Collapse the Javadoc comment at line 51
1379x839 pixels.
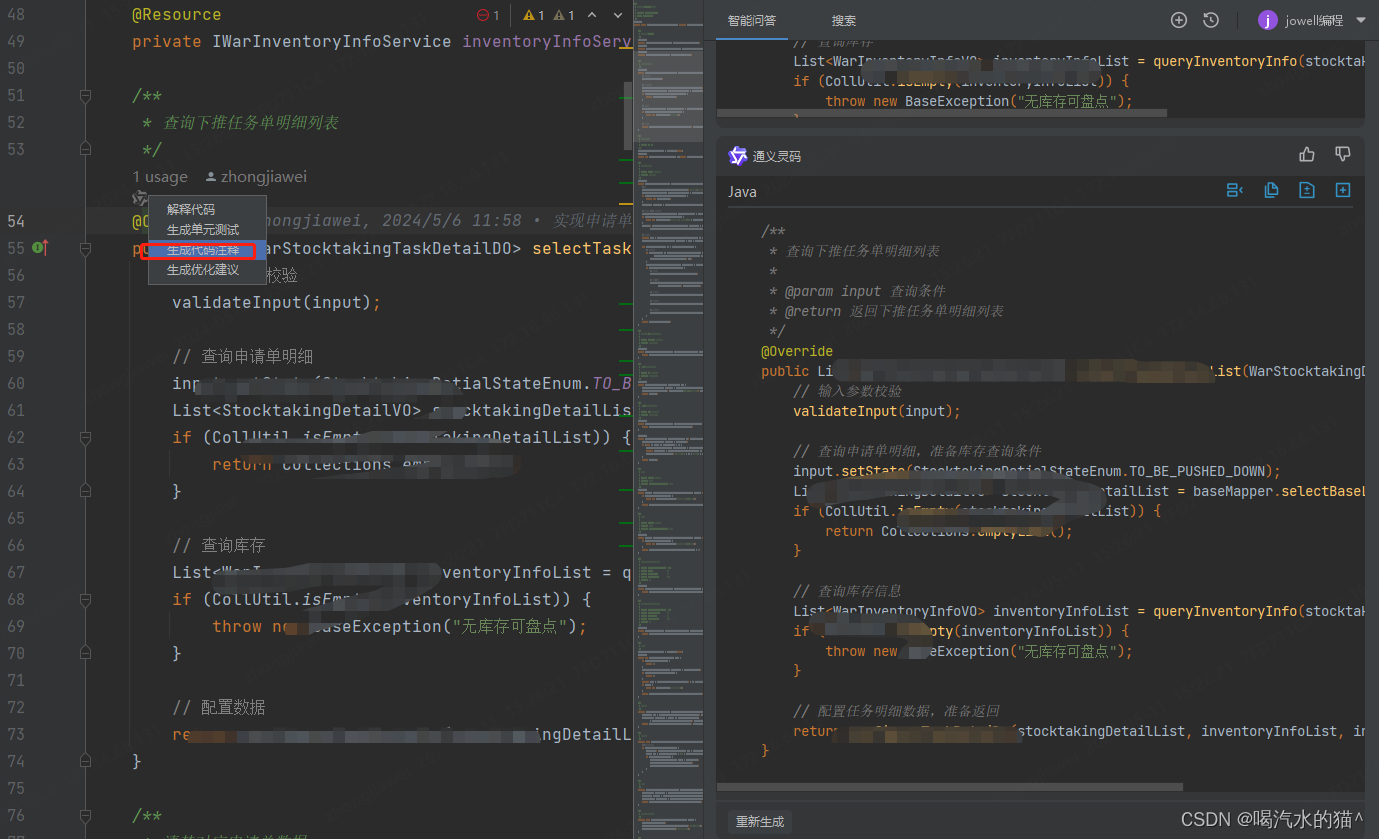(85, 95)
